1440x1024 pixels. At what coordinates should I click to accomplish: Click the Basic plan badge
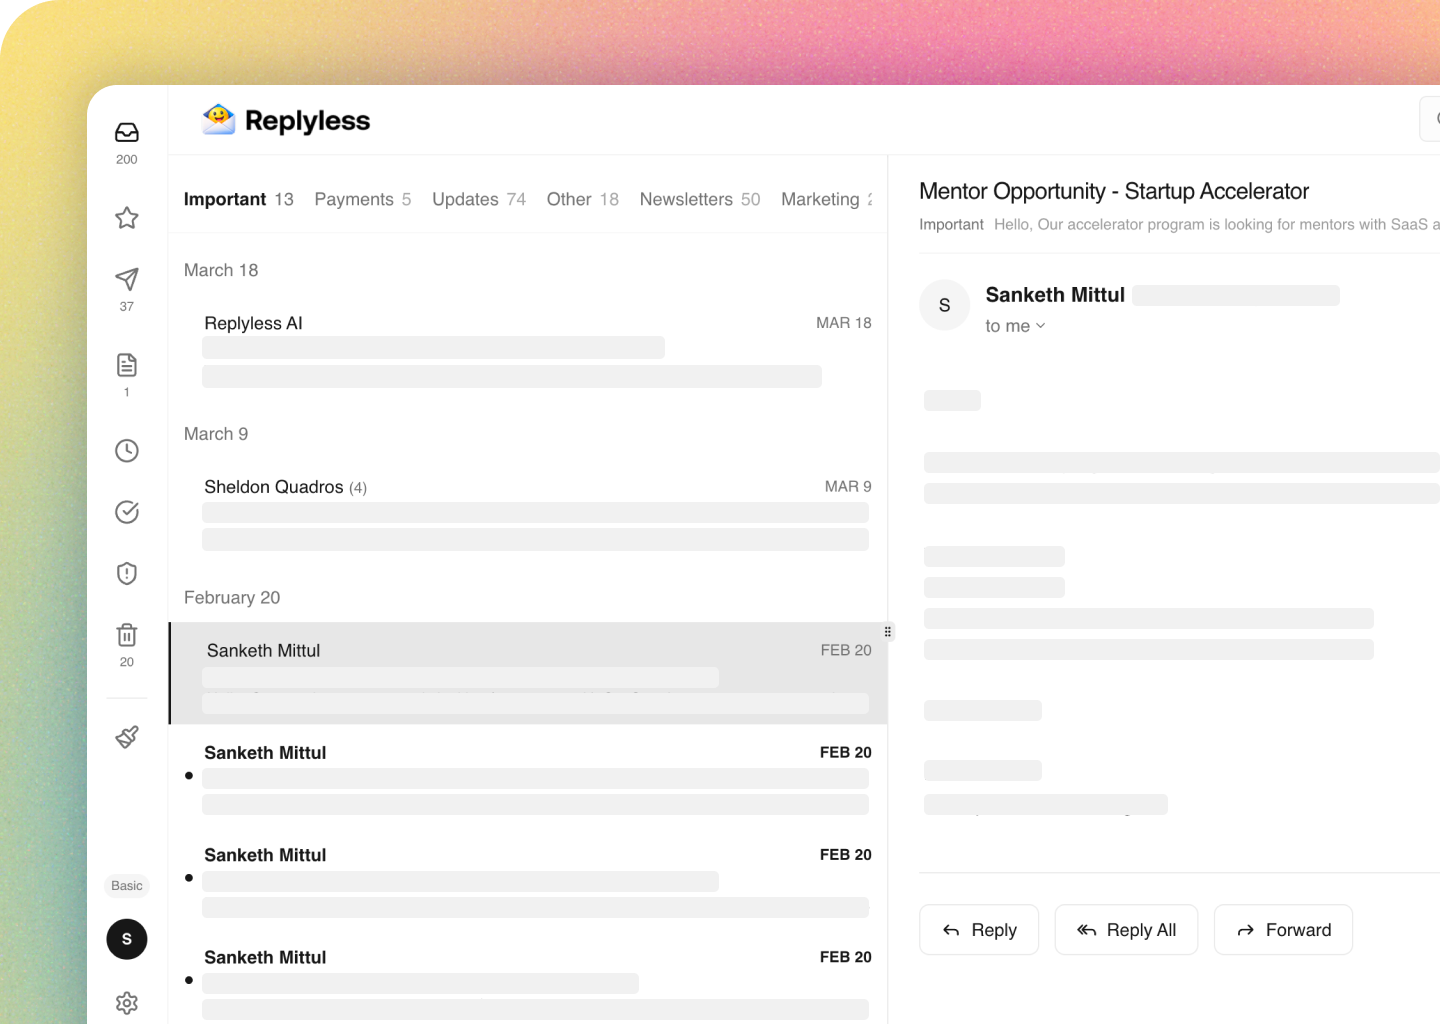point(127,886)
